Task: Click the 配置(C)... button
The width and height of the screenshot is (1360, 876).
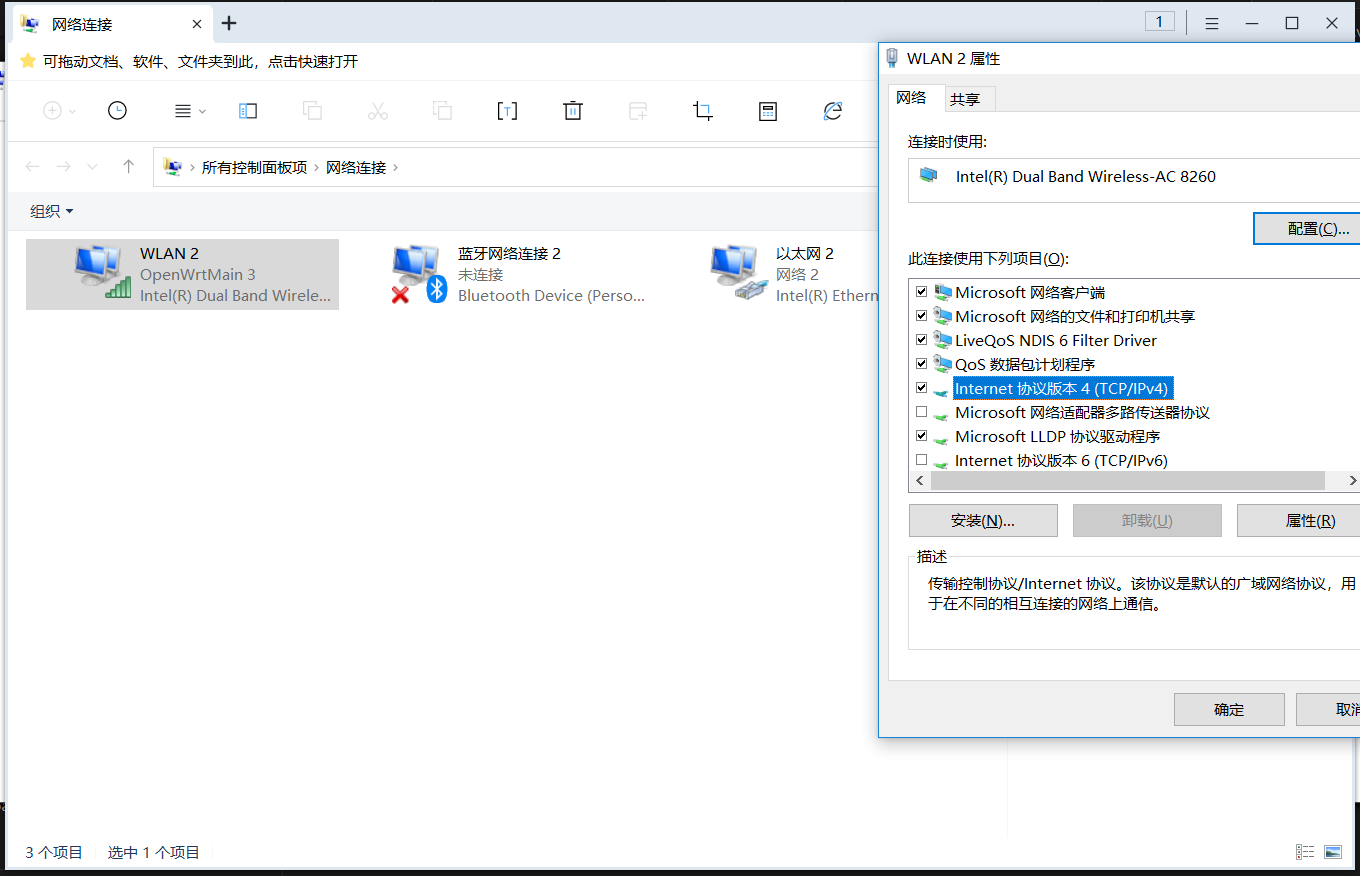Action: click(1307, 228)
